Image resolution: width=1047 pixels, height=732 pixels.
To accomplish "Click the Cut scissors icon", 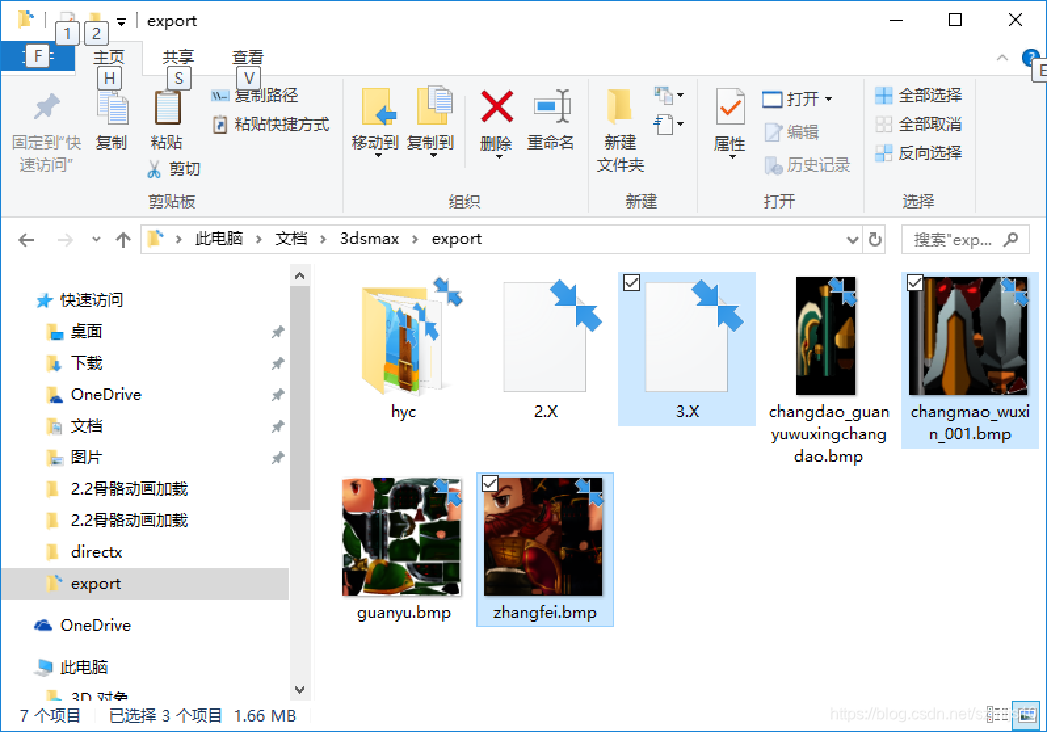I will 154,169.
